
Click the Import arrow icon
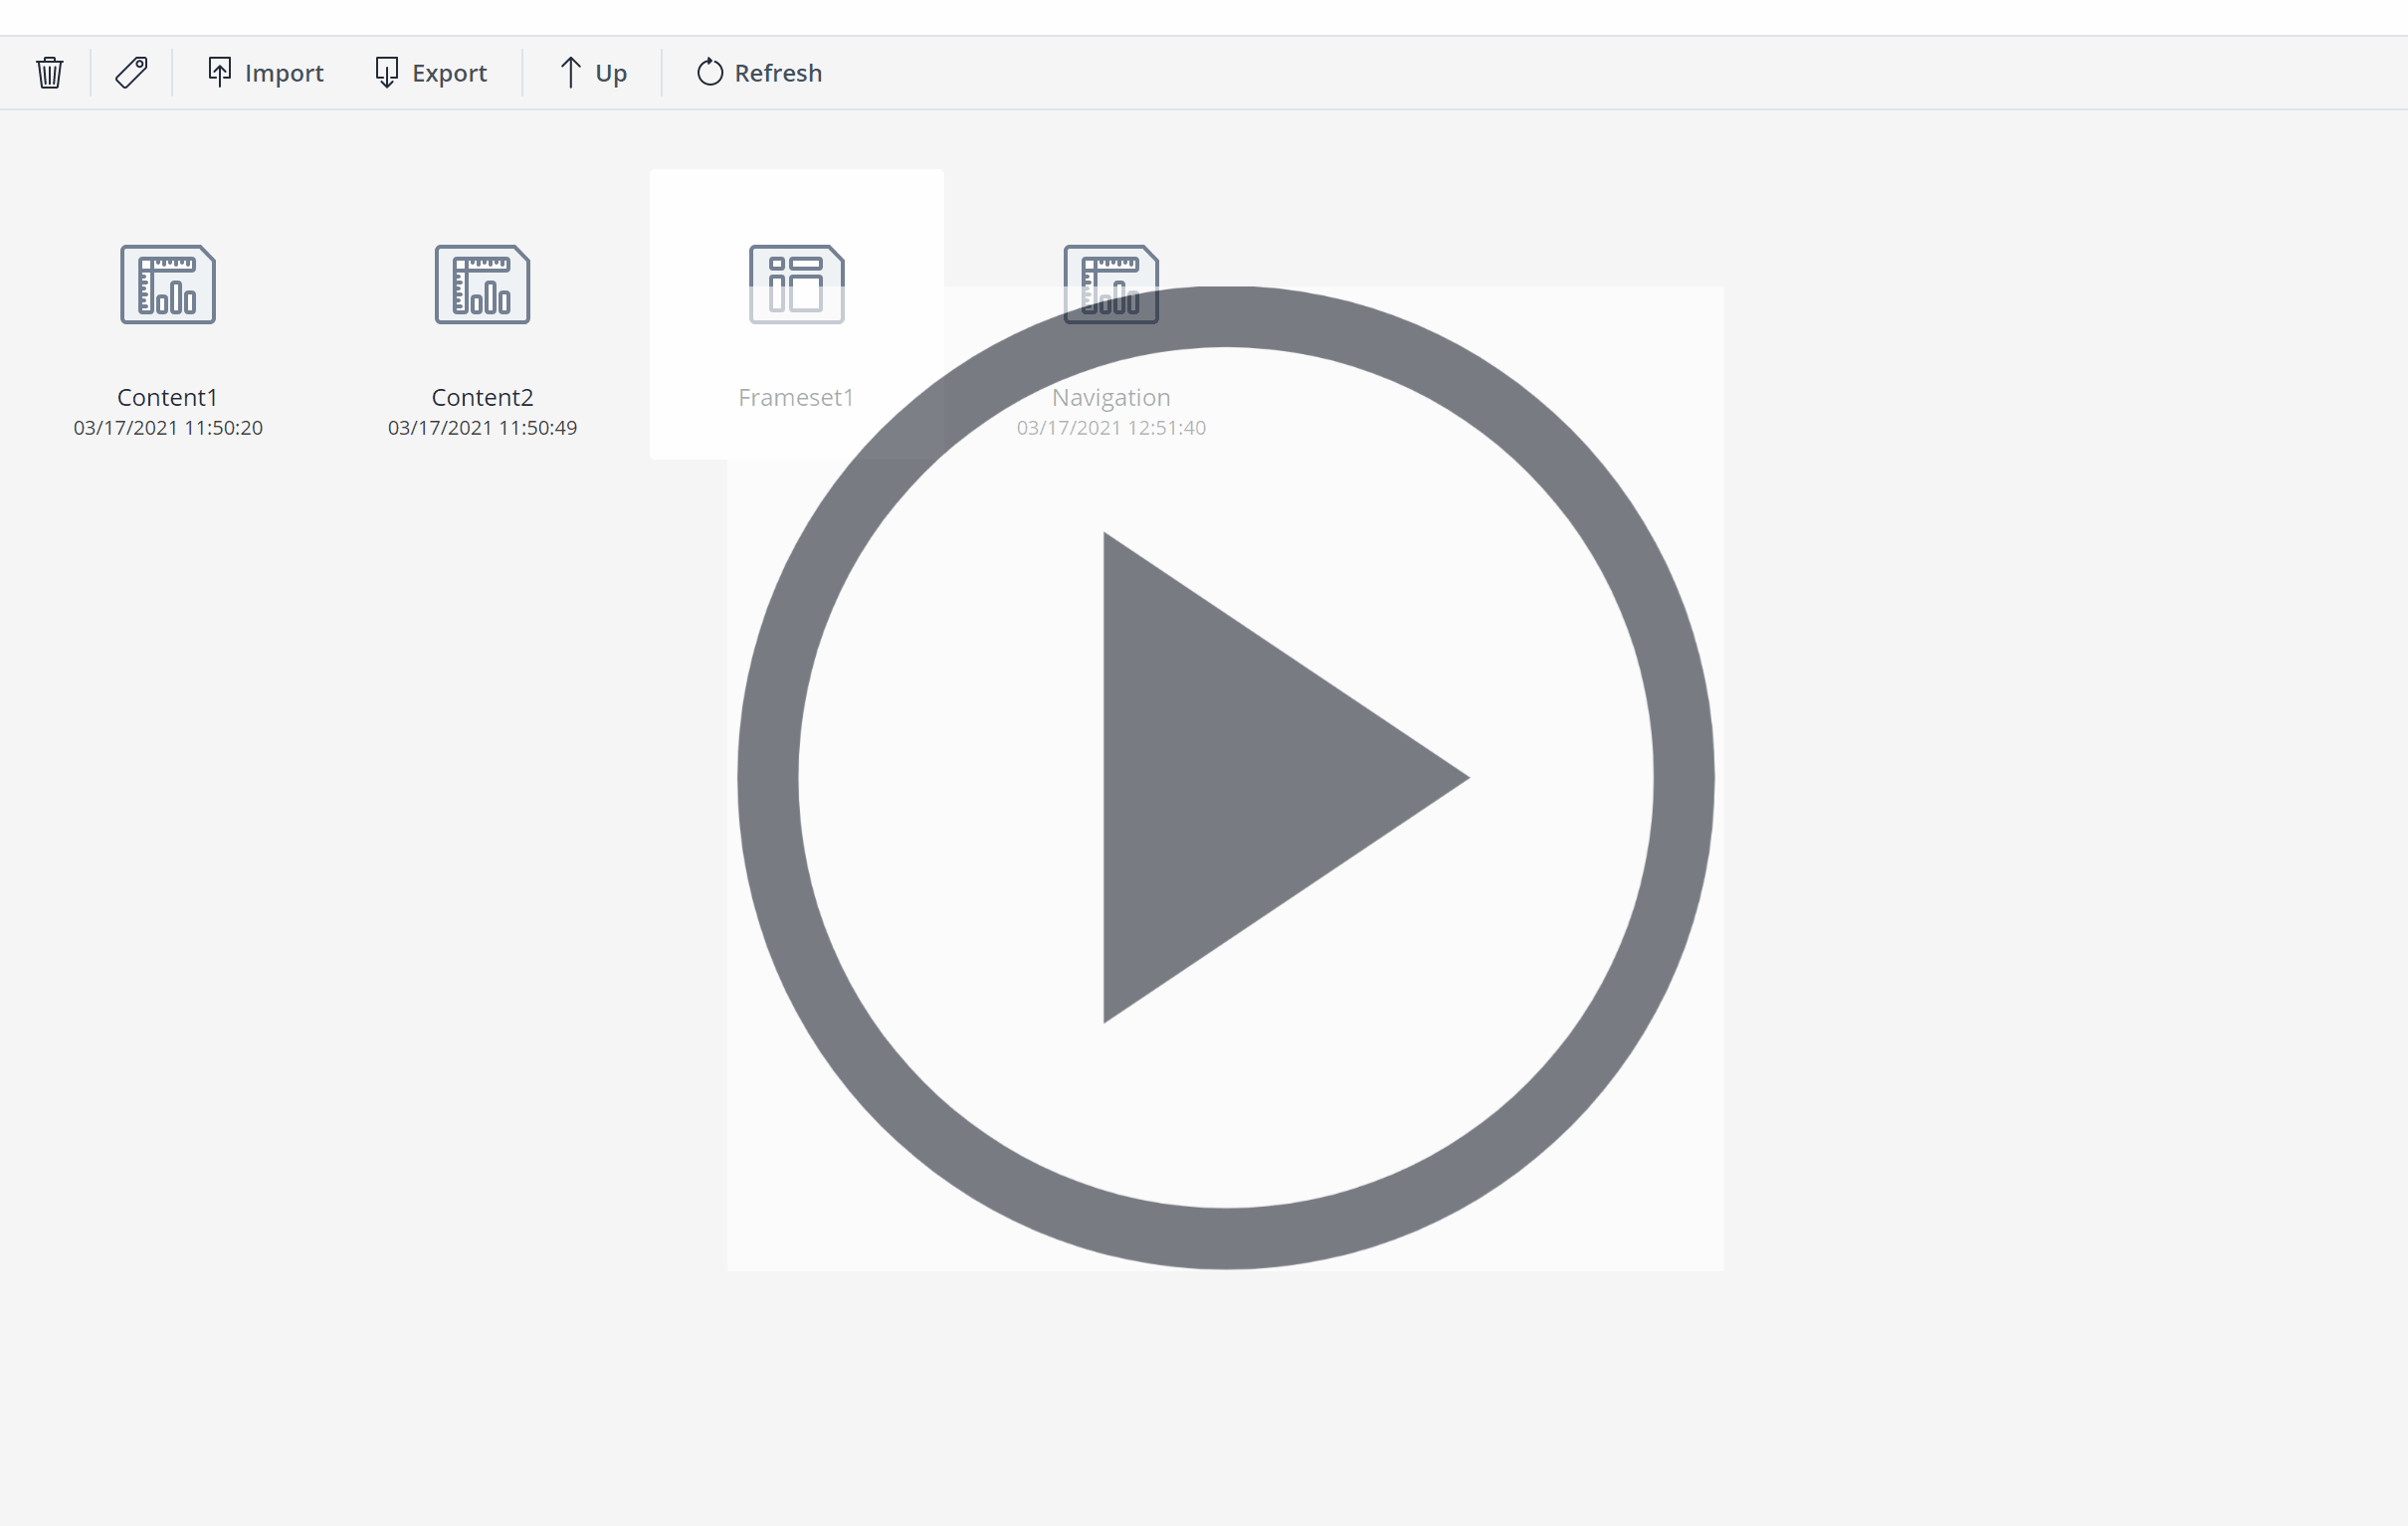pyautogui.click(x=219, y=72)
